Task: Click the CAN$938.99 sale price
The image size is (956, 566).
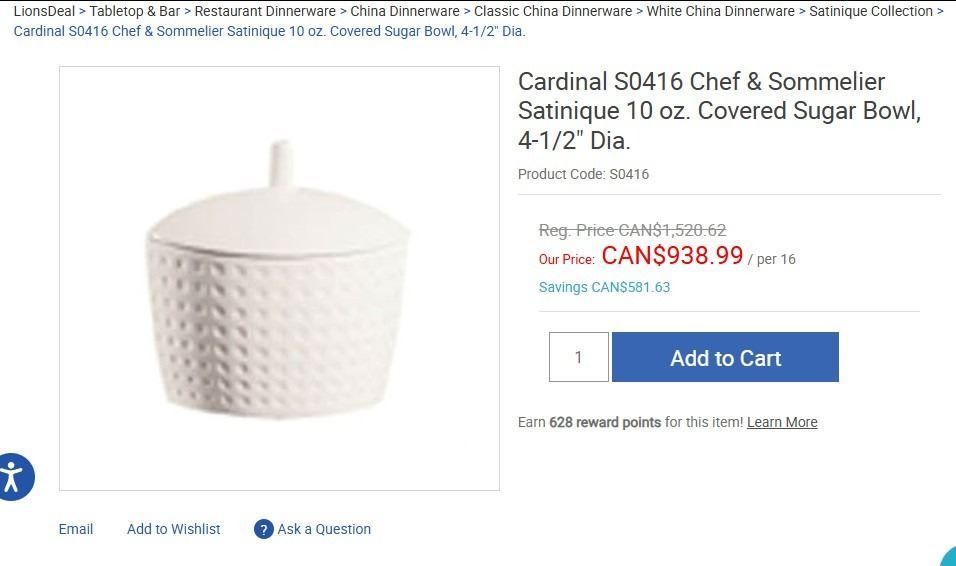Action: tap(672, 256)
